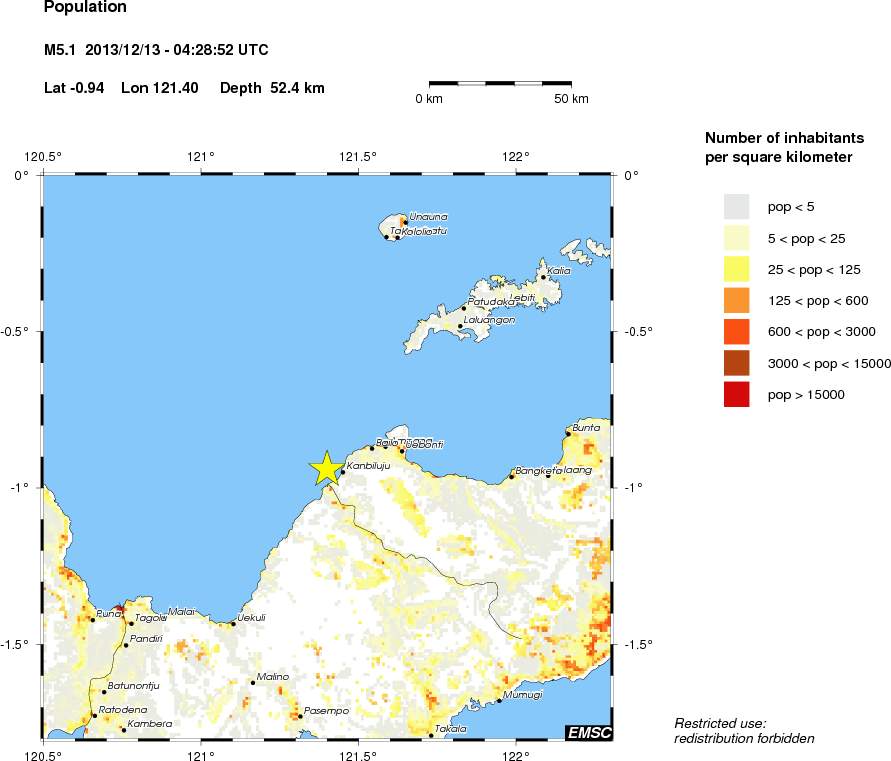Click the 'Mumugi' town label
Screen dimensions: 891x761
click(523, 695)
